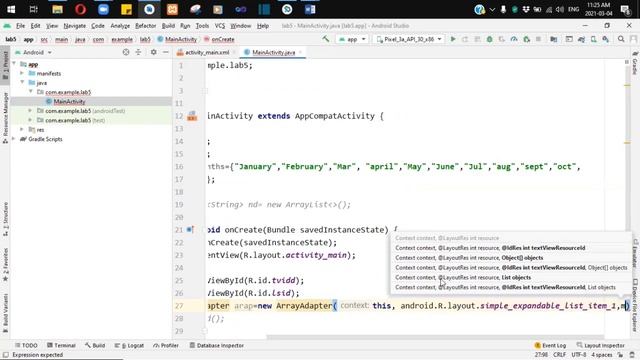Select MainActivity in the project tree
Viewport: 640px width, 360px height.
[69, 102]
